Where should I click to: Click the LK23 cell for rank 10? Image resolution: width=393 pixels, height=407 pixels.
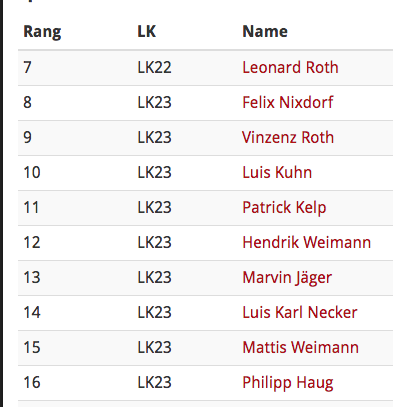154,172
